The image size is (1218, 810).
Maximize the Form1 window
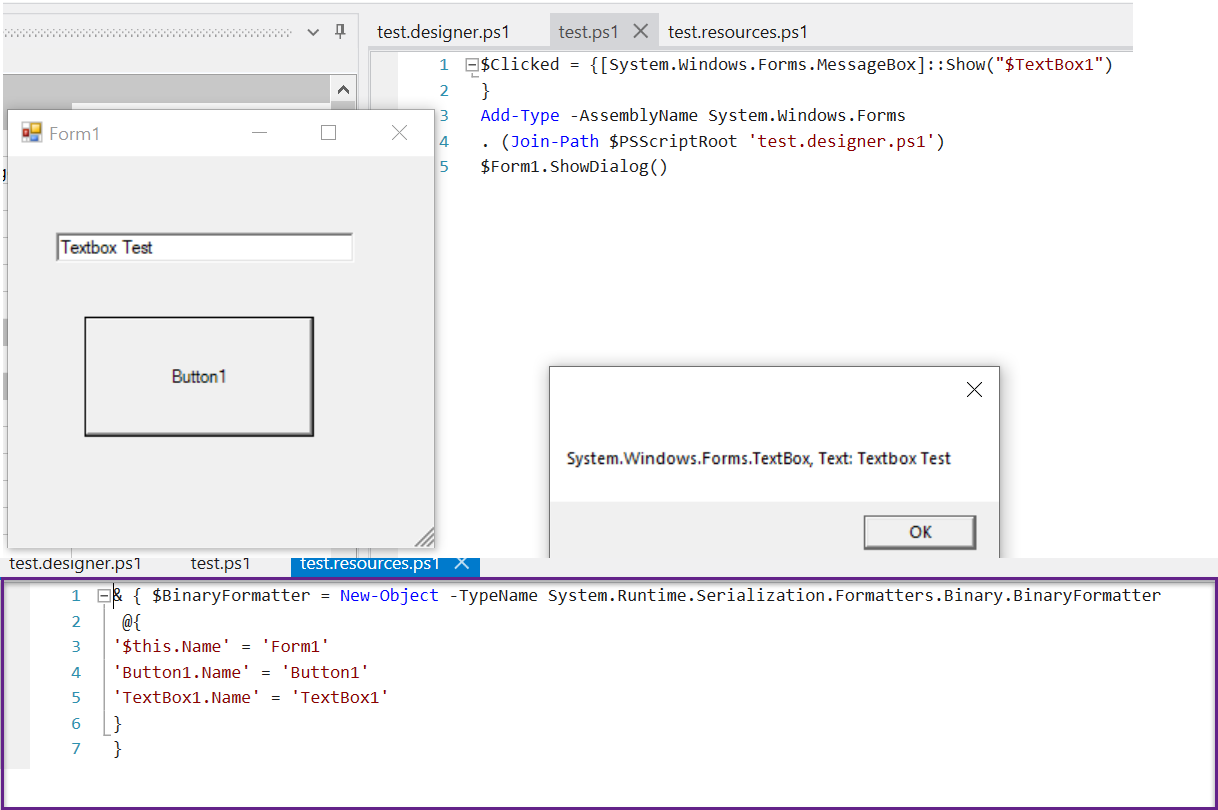(328, 133)
